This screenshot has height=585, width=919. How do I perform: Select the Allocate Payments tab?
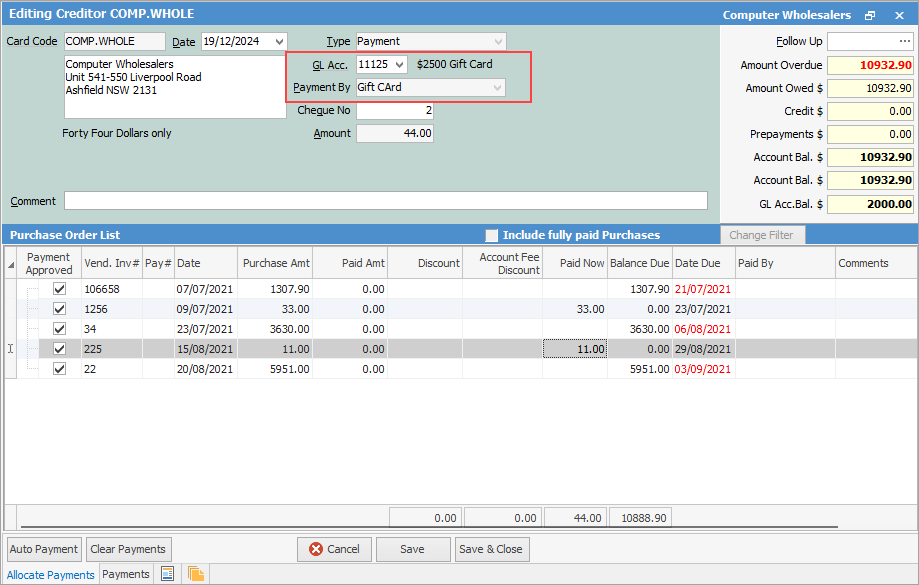click(51, 575)
